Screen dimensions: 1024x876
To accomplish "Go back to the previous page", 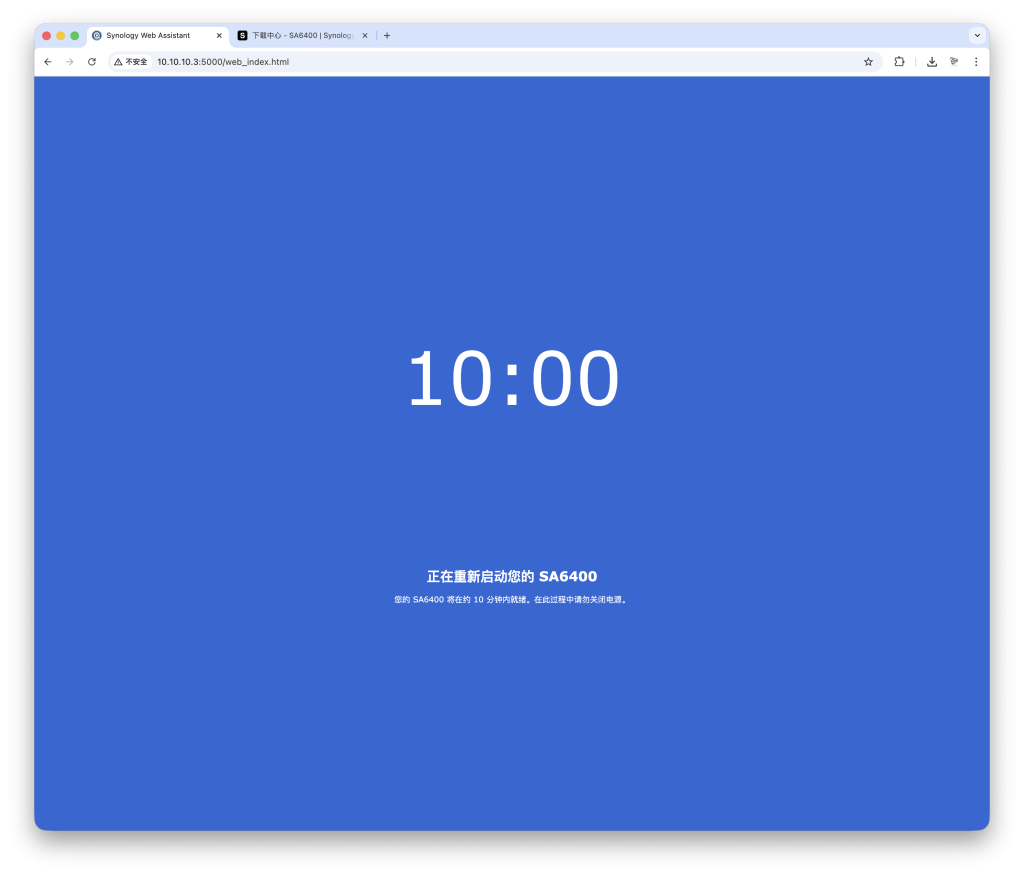I will click(48, 62).
